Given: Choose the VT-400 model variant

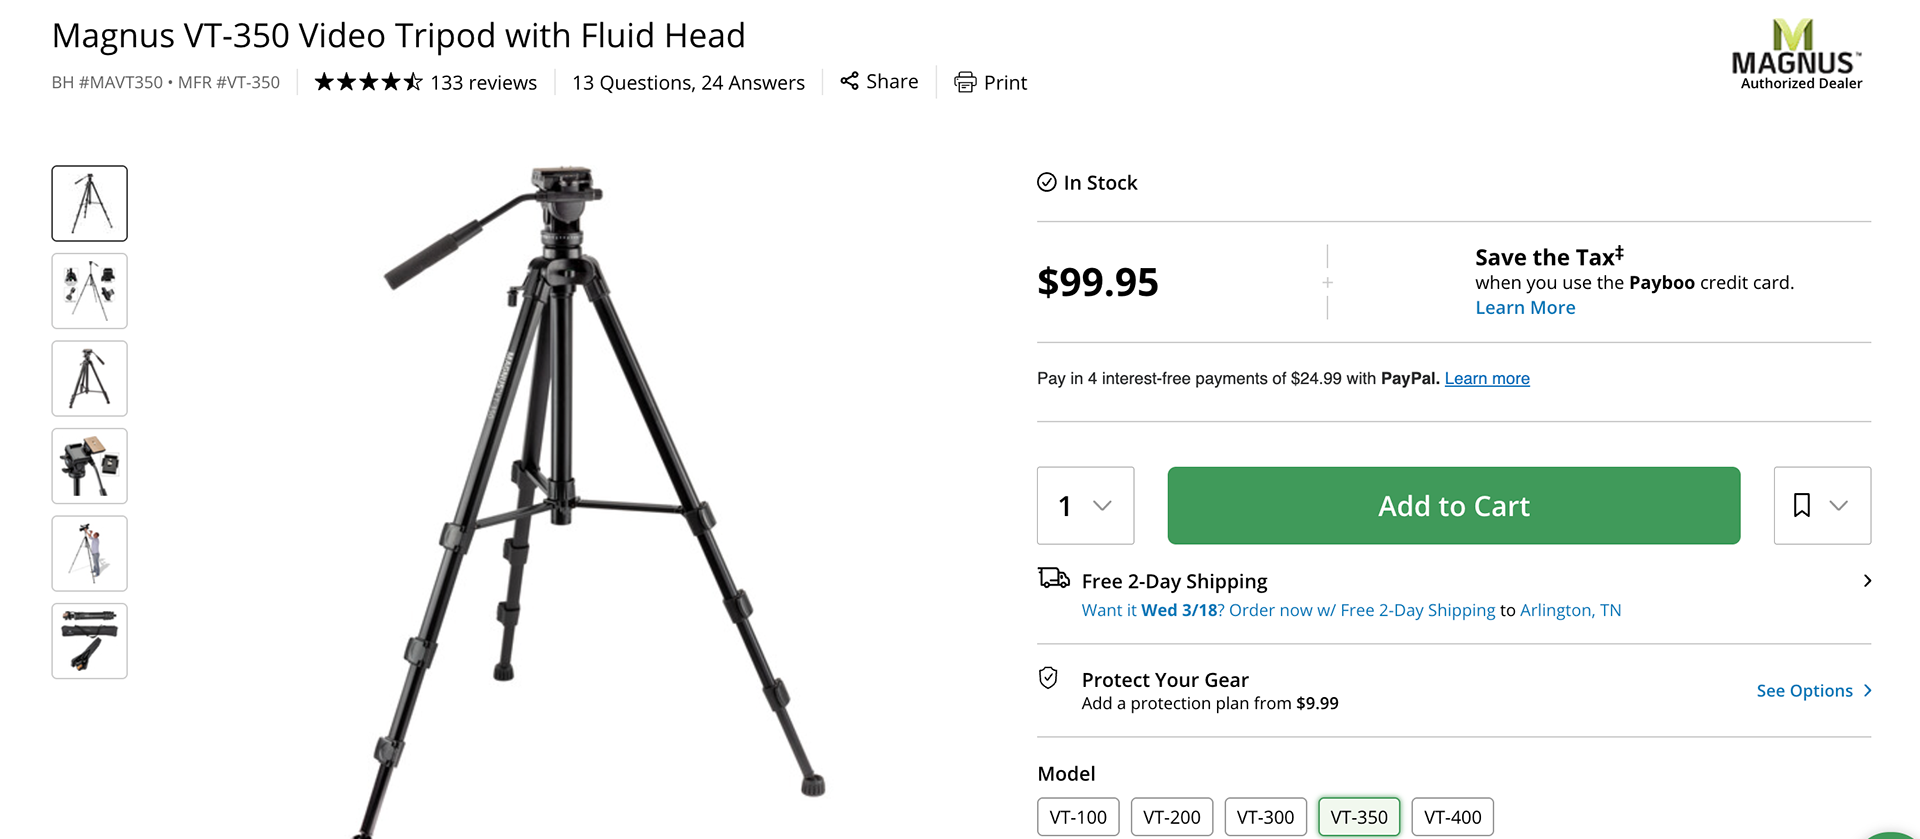Looking at the screenshot, I should tap(1452, 816).
